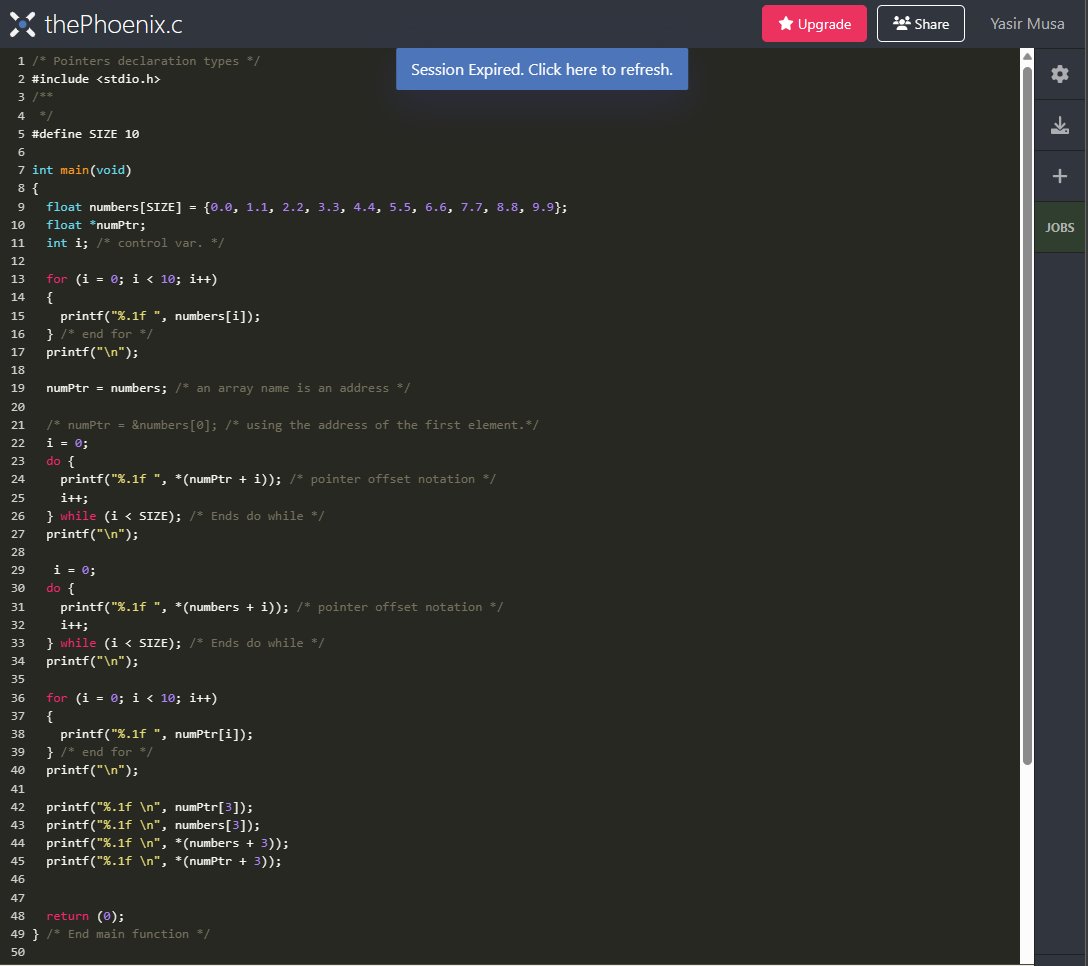Click the 'an array name is an address' comment
Viewport: 1088px width, 966px height.
pyautogui.click(x=293, y=388)
